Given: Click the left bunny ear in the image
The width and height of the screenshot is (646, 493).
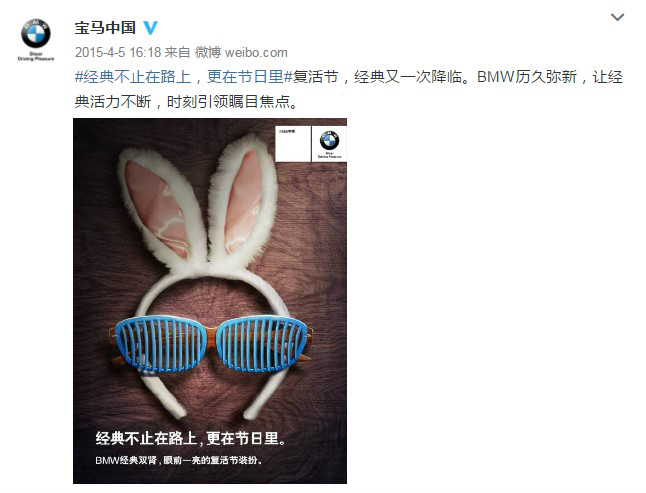Looking at the screenshot, I should click(161, 206).
